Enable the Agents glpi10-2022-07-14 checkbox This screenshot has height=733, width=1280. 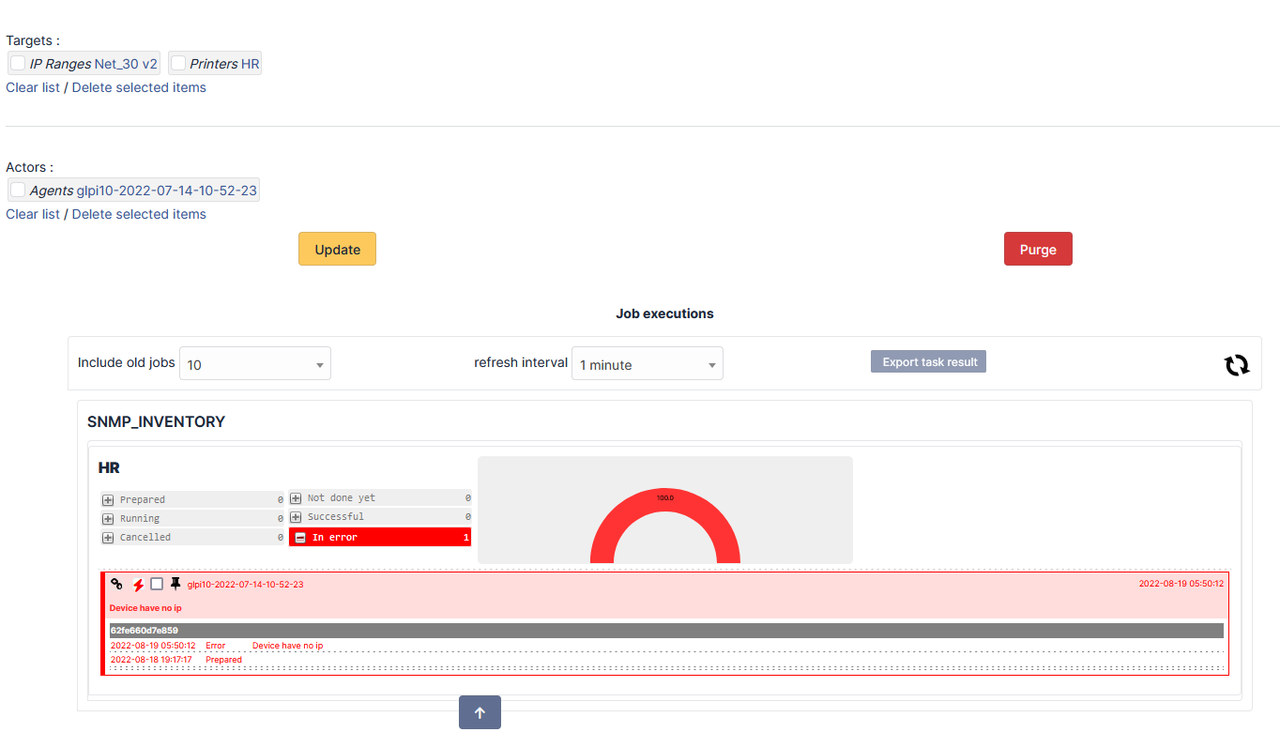pyautogui.click(x=17, y=189)
